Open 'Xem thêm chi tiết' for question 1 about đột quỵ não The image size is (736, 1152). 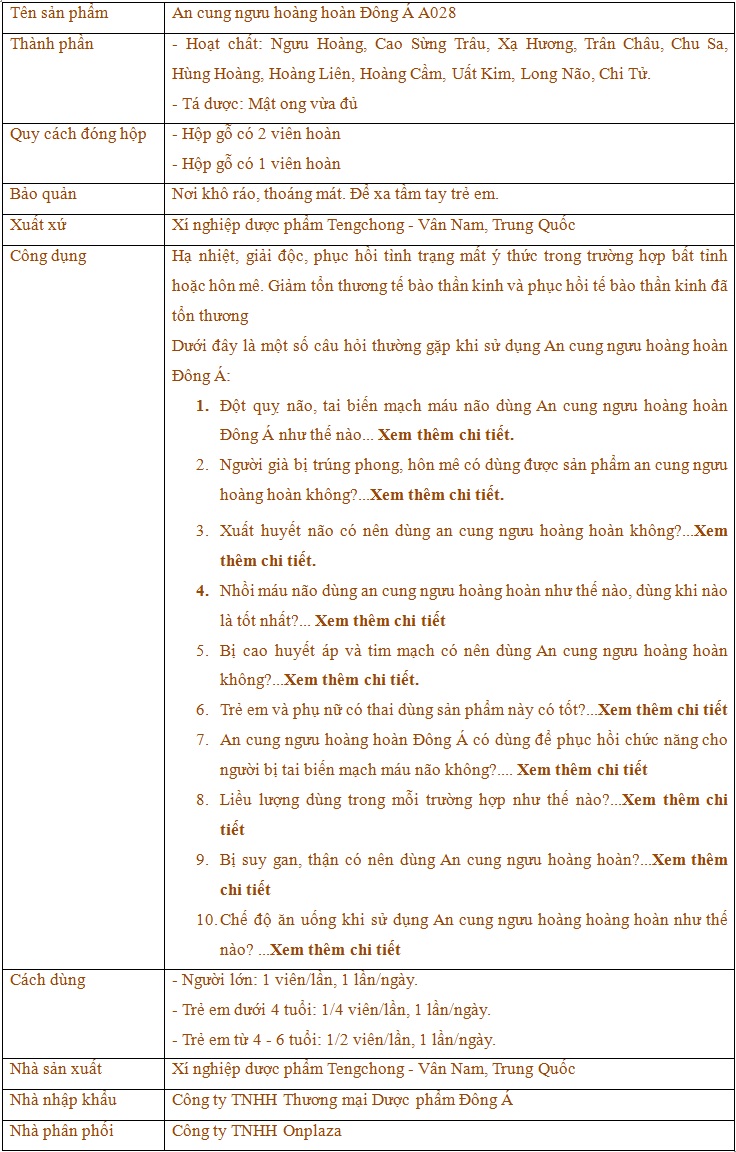coord(446,434)
